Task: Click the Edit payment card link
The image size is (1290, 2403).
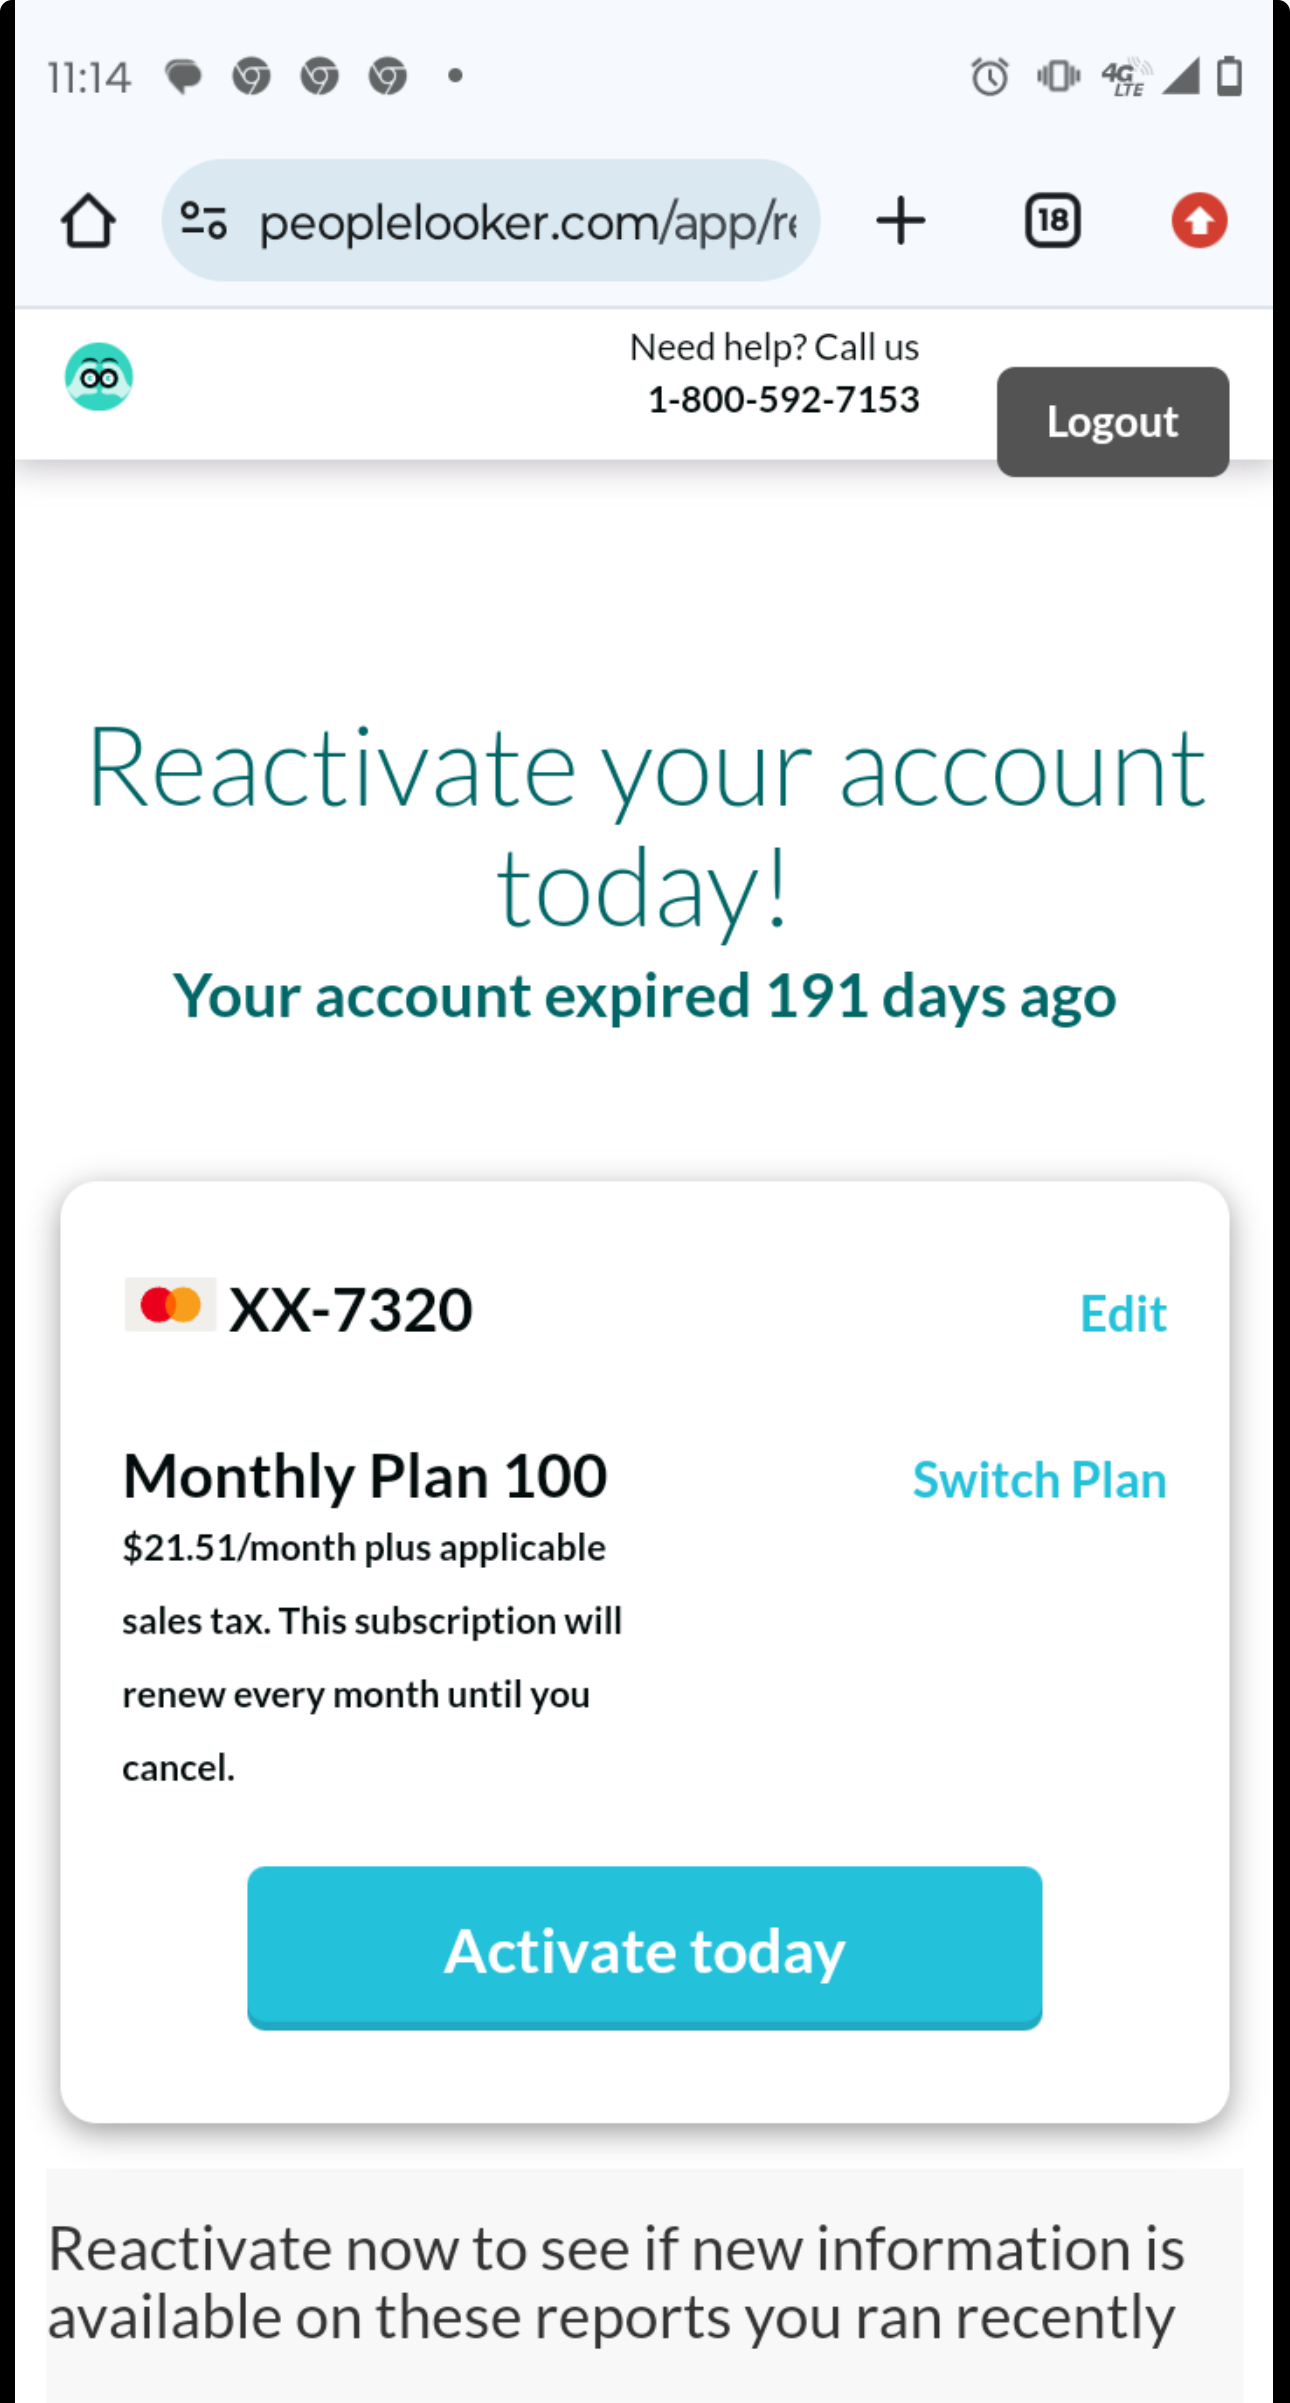Action: point(1123,1313)
